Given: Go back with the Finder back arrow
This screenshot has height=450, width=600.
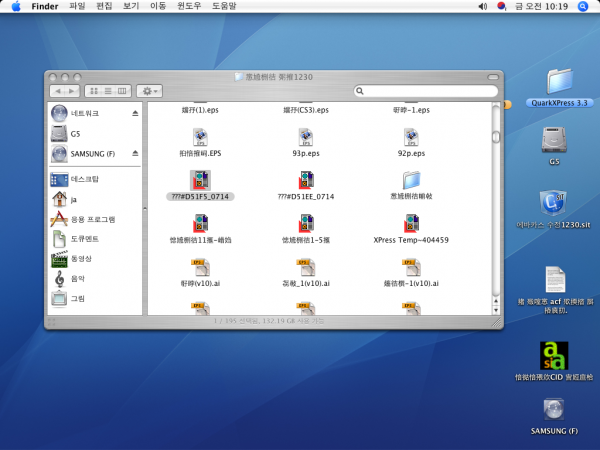Looking at the screenshot, I should [57, 91].
